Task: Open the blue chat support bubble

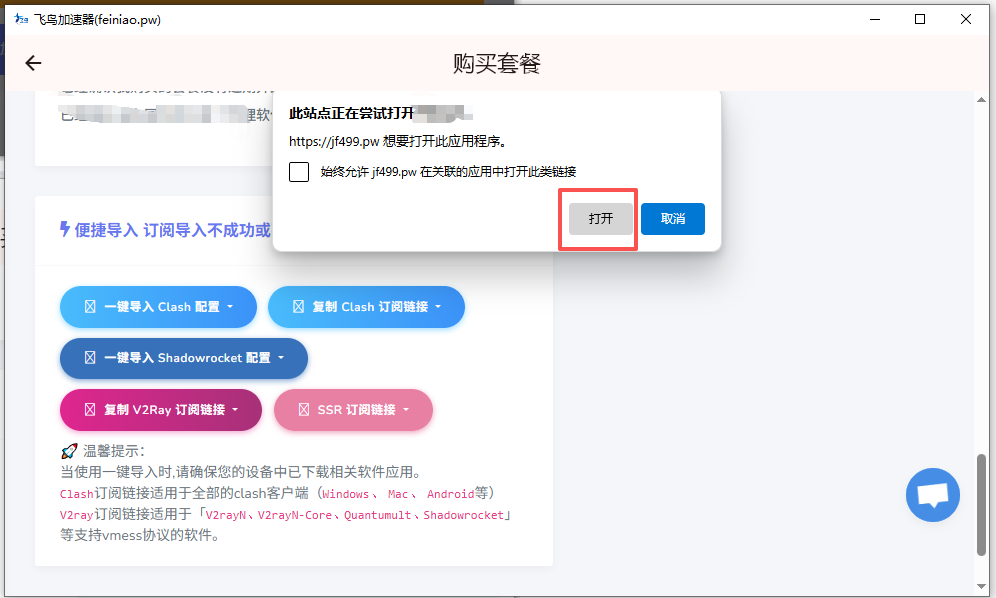Action: (x=932, y=494)
